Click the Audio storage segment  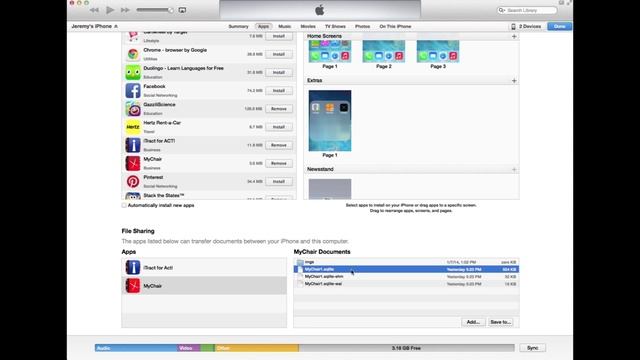136,348
